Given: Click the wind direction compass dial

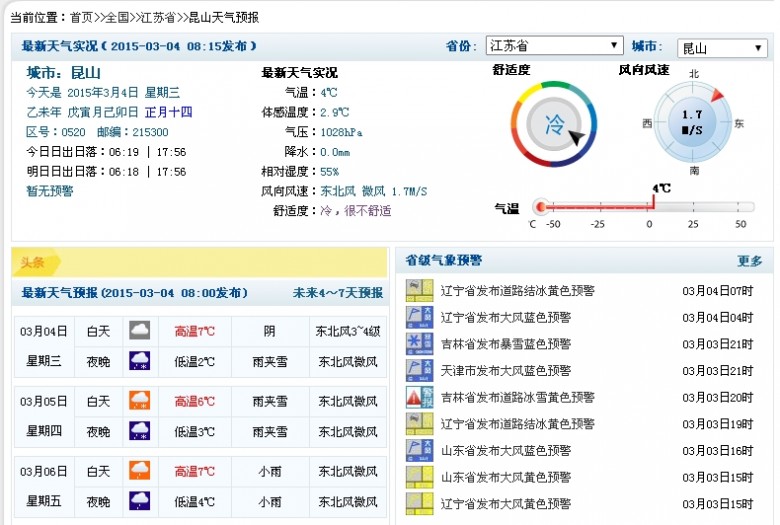Looking at the screenshot, I should [x=692, y=122].
